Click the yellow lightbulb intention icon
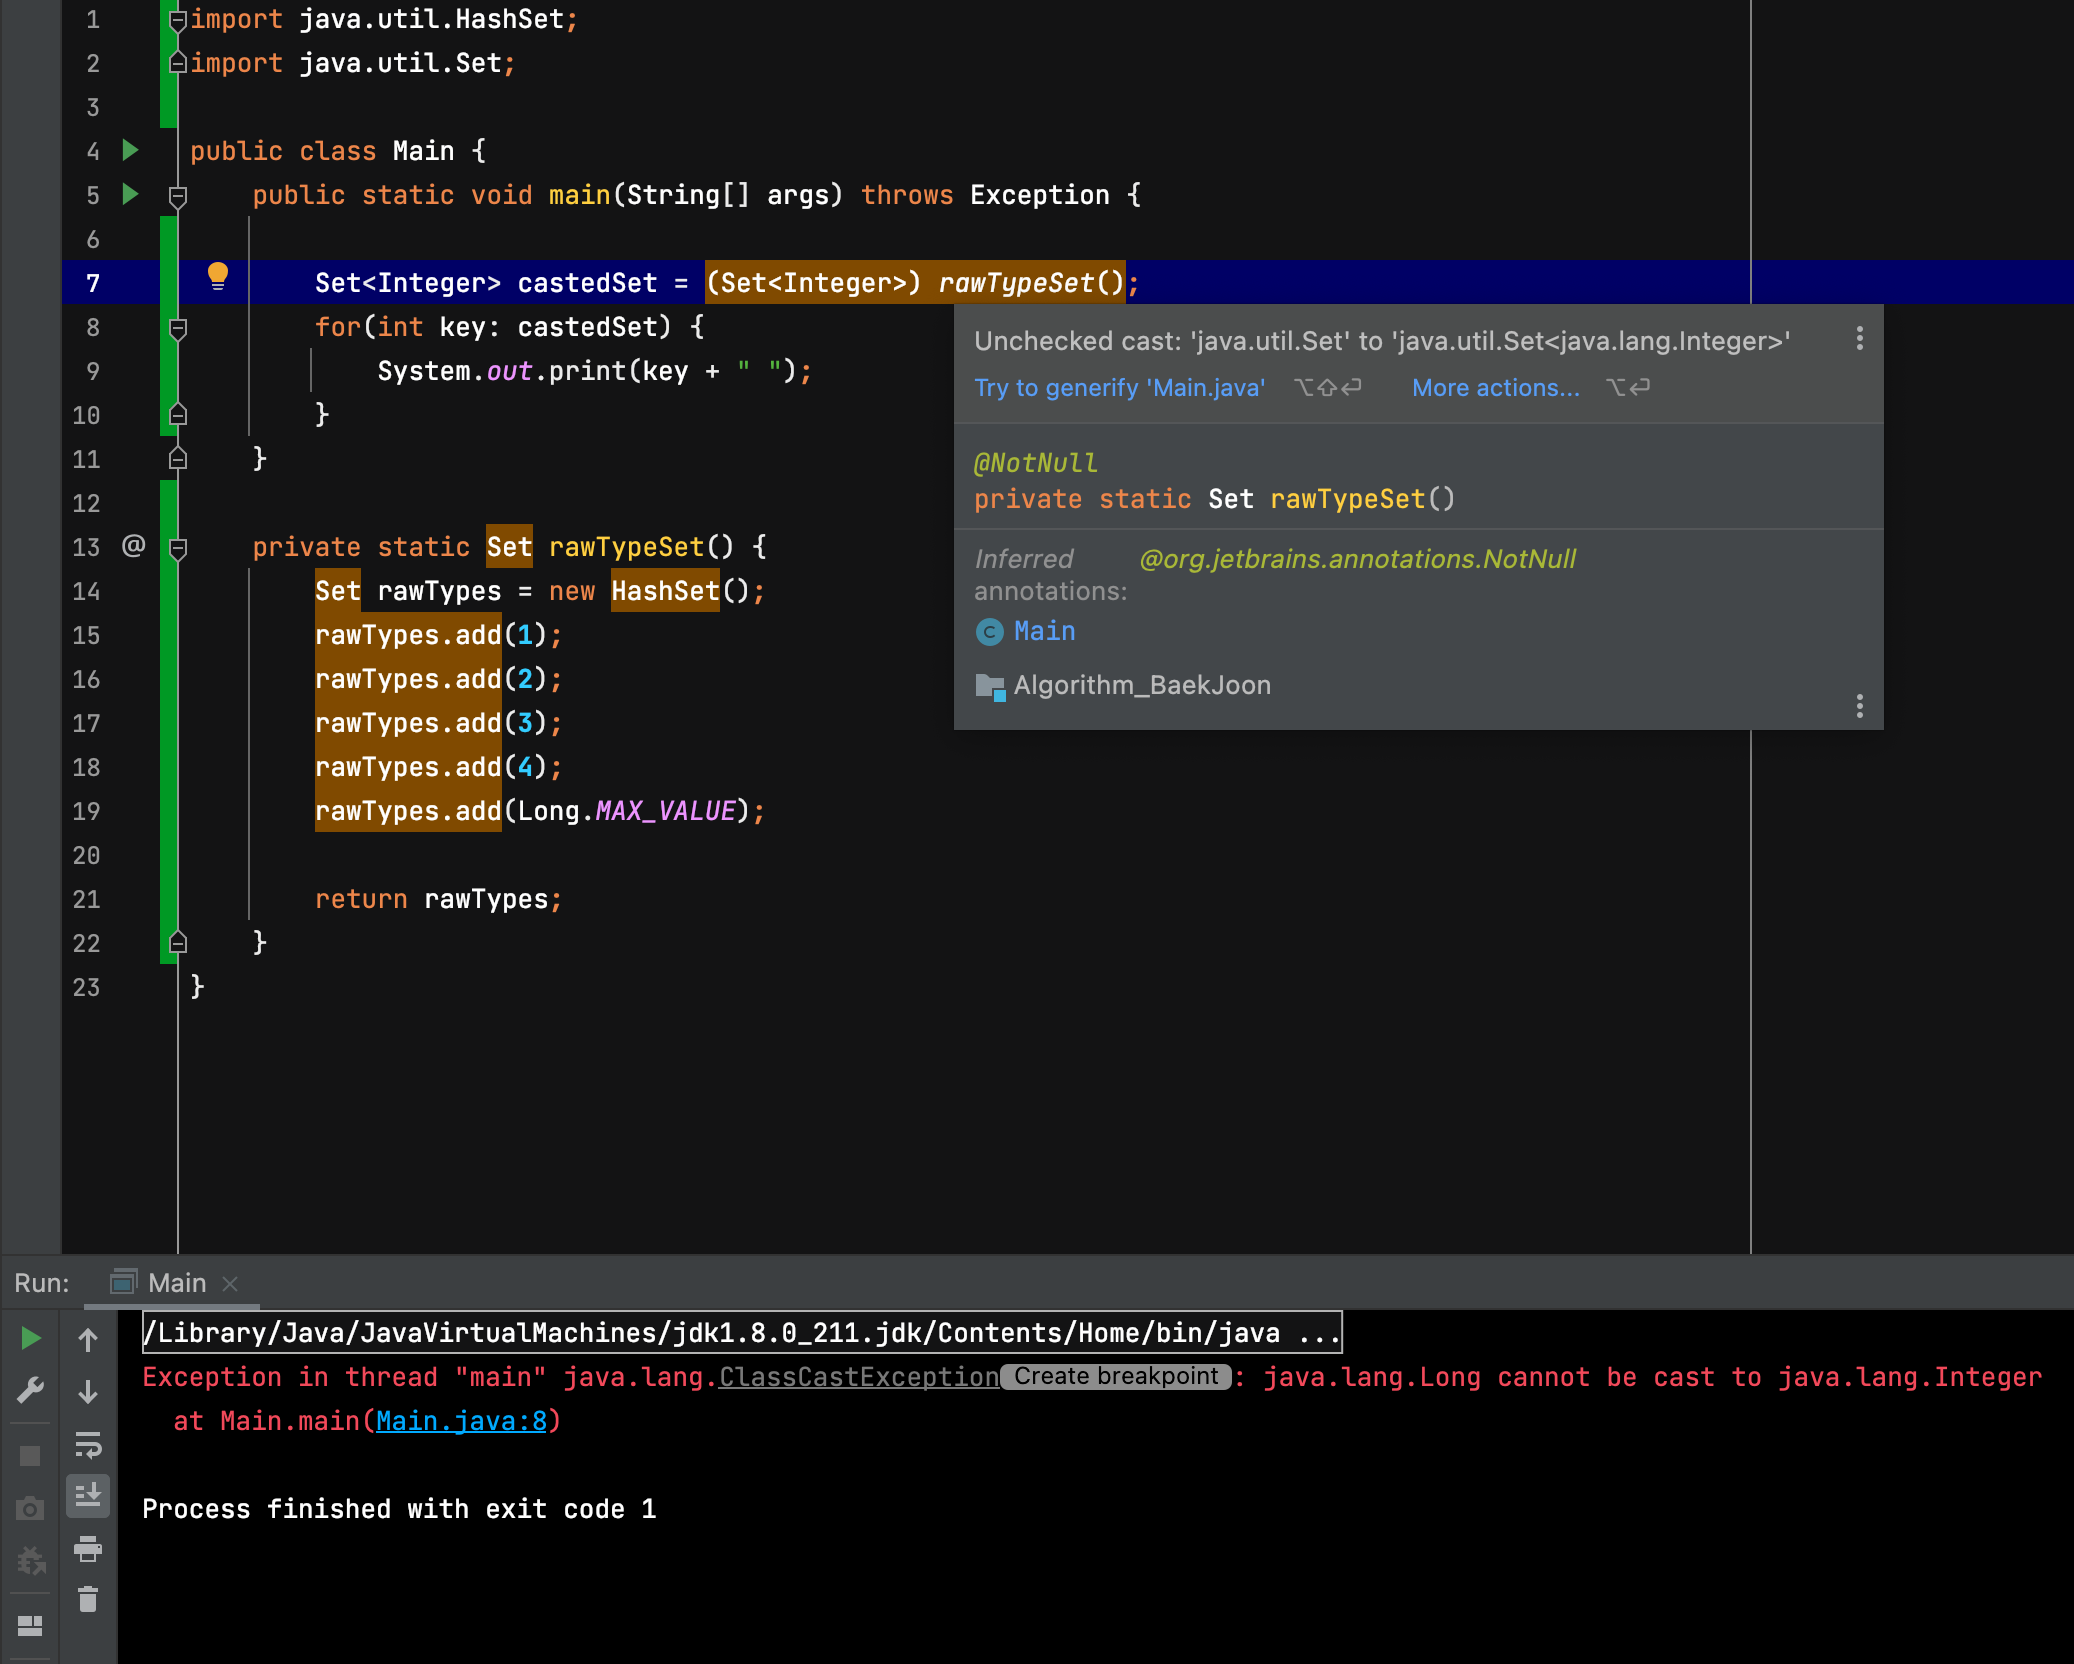Viewport: 2074px width, 1664px height. click(218, 275)
